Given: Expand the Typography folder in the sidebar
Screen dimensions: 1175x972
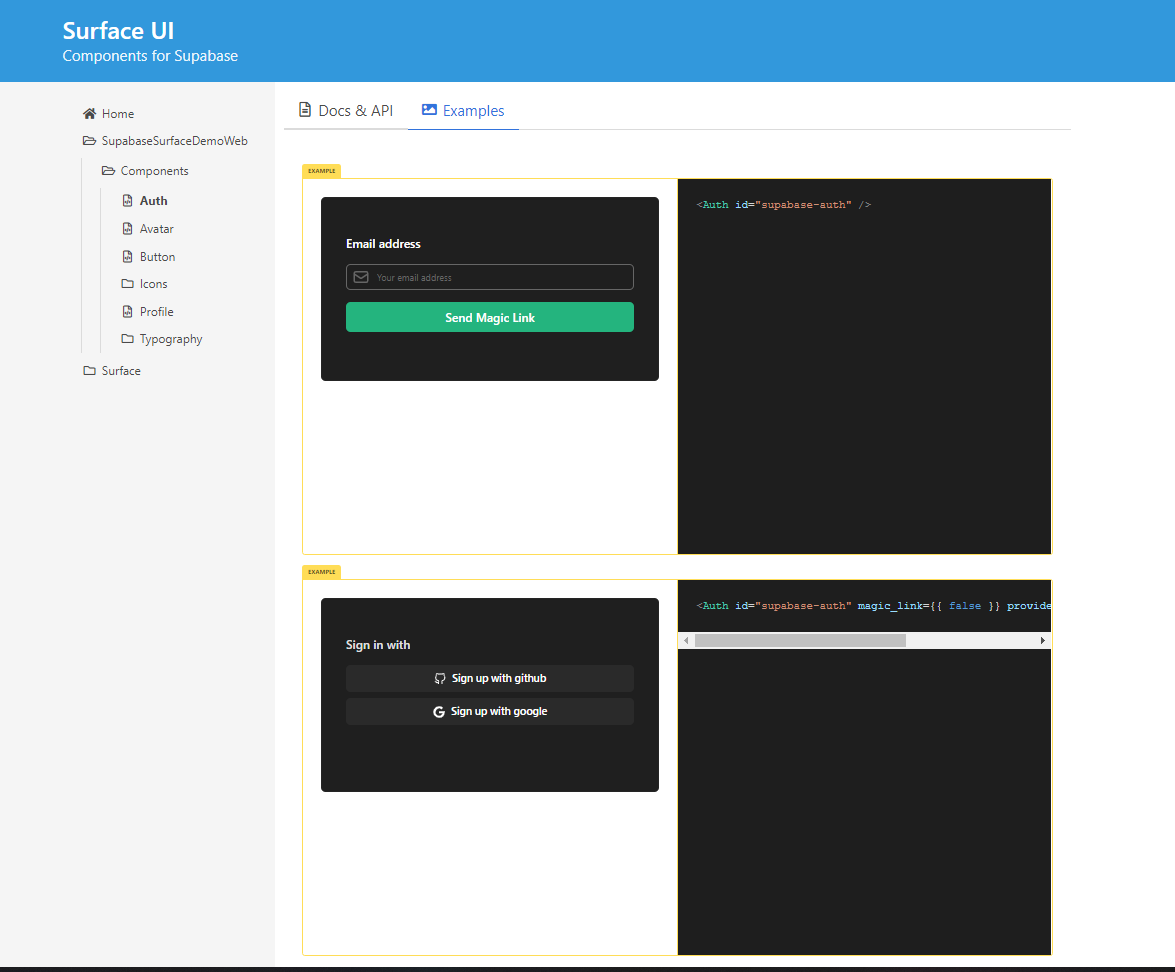Looking at the screenshot, I should pyautogui.click(x=170, y=338).
